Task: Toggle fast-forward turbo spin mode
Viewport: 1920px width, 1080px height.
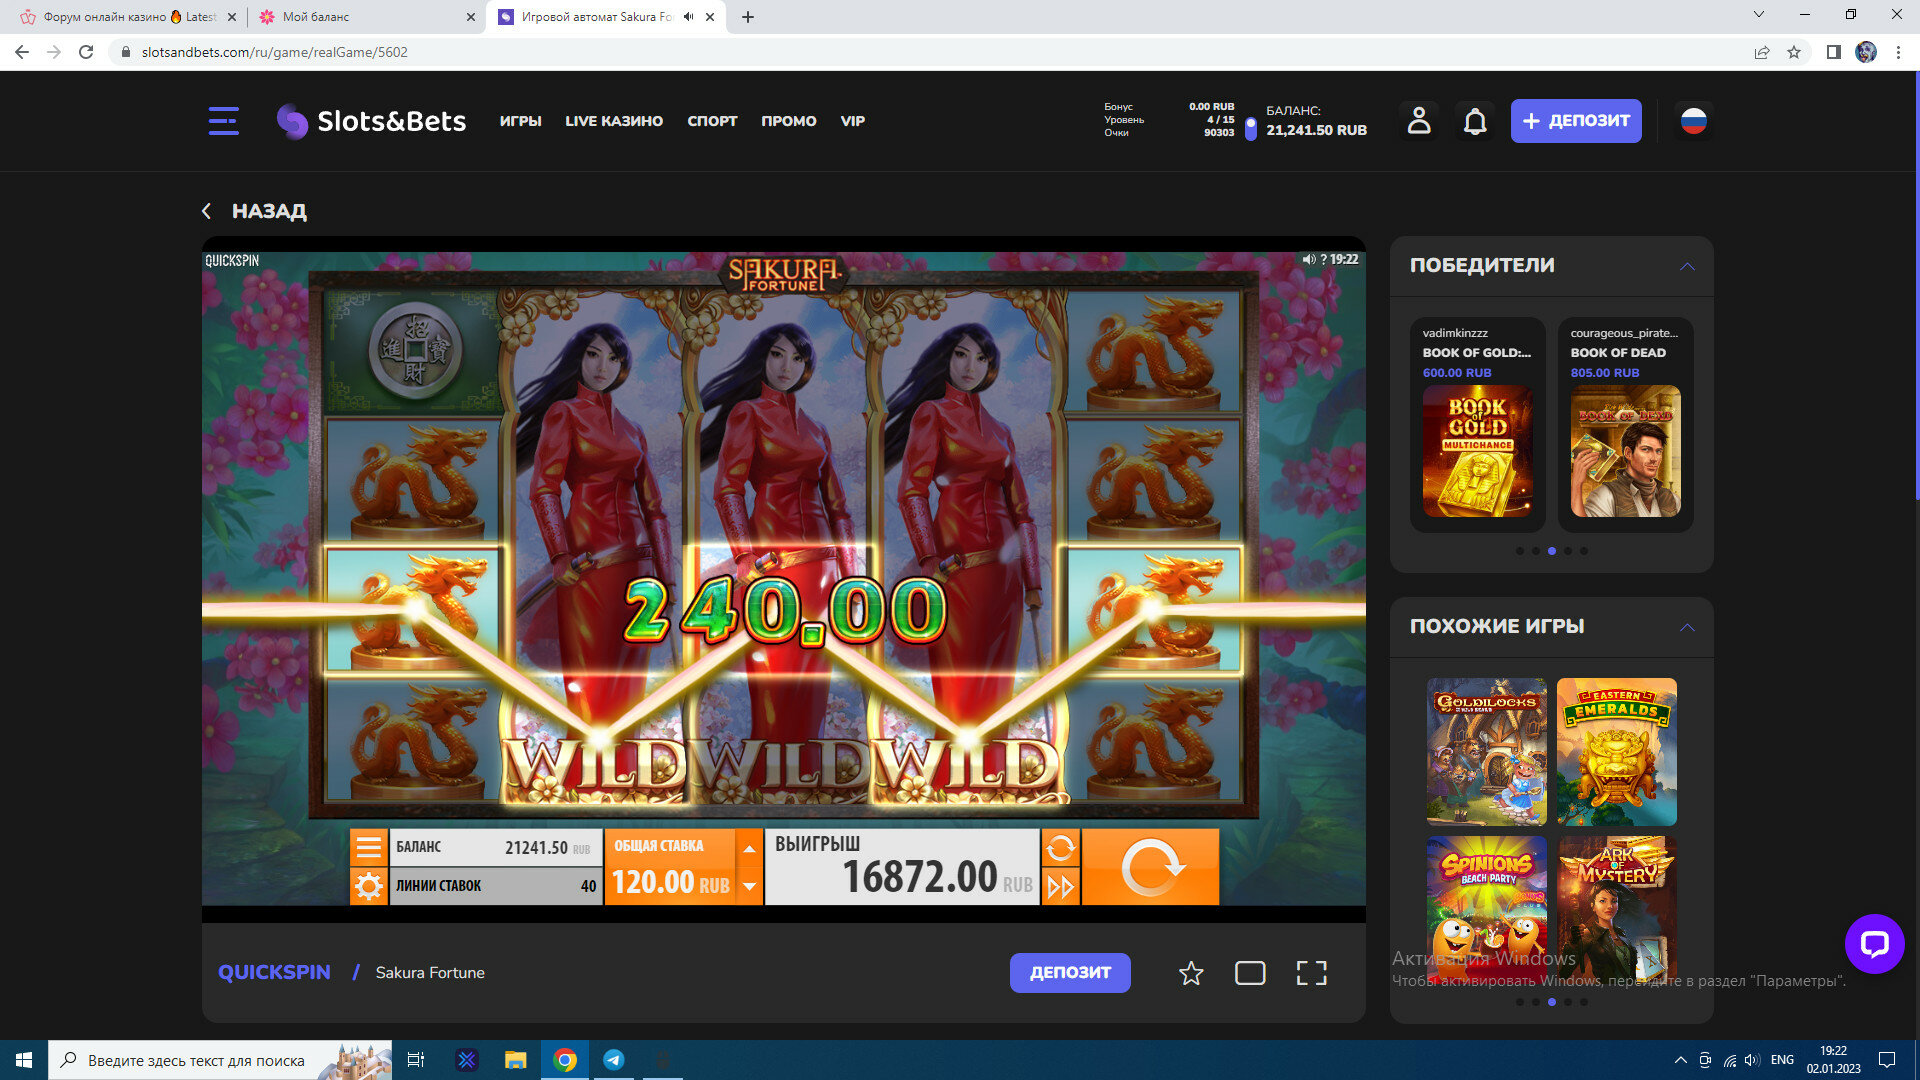Action: pos(1060,886)
